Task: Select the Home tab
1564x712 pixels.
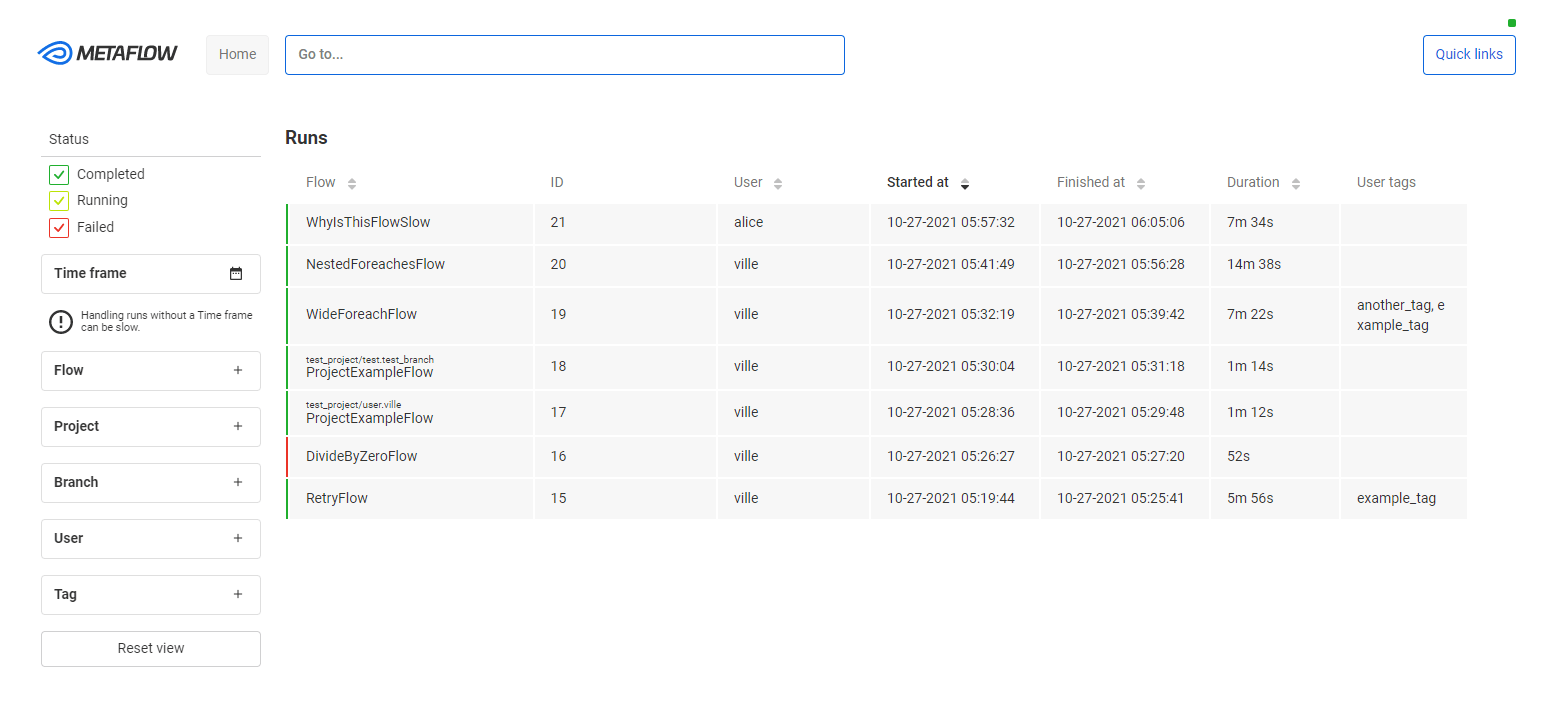Action: 237,54
